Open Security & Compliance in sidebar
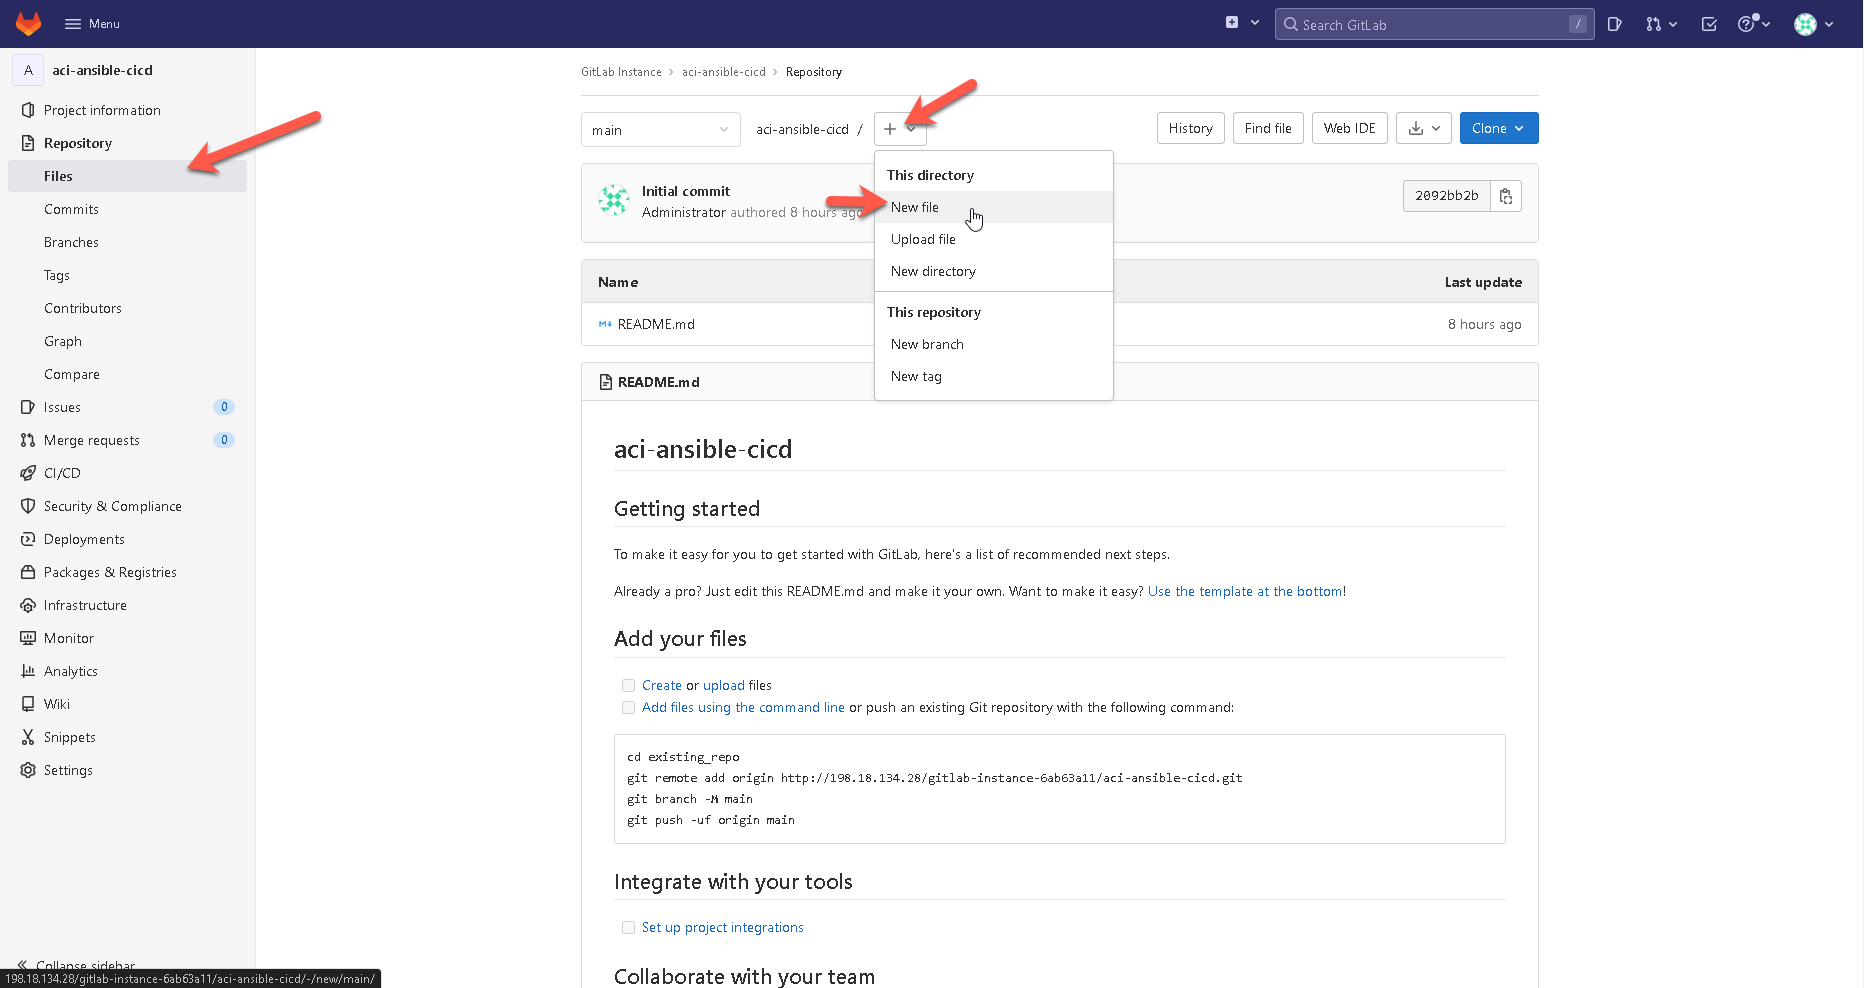Screen dimensions: 1864x988 click(x=127, y=506)
